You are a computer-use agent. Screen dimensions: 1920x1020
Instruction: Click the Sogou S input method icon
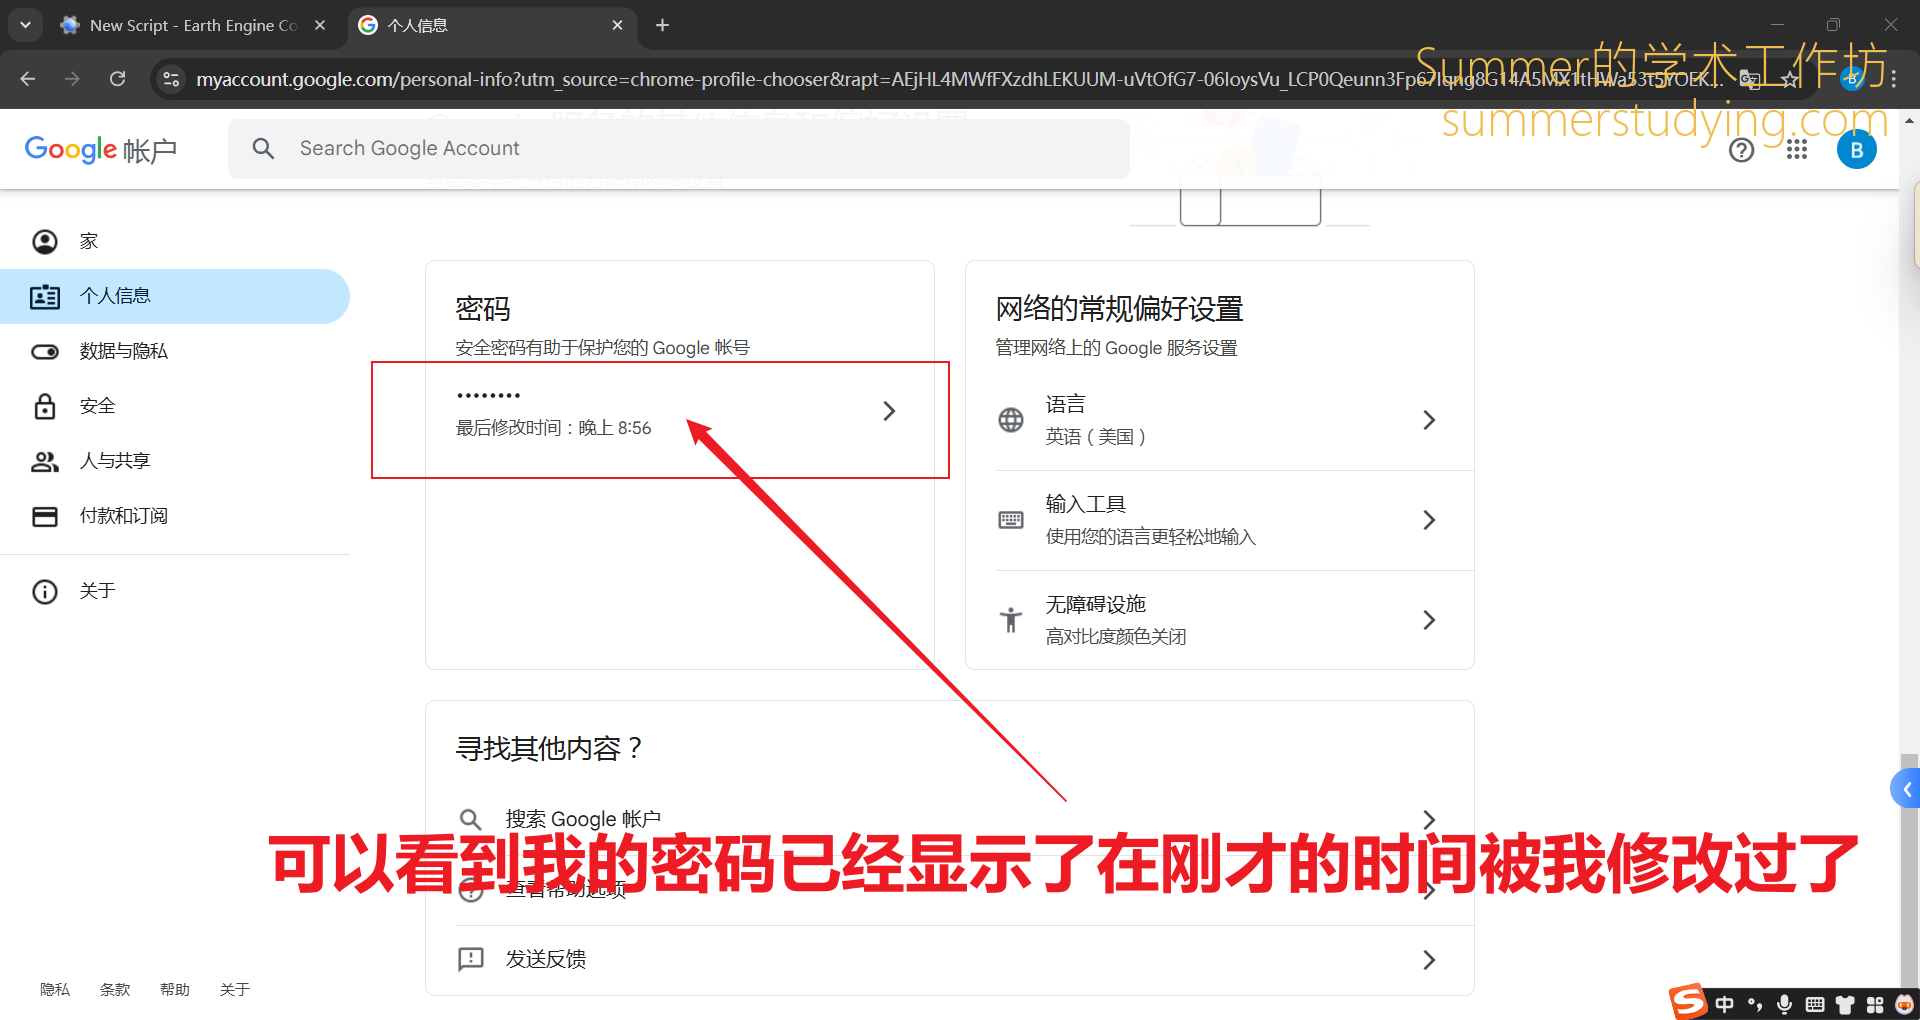pos(1688,1001)
